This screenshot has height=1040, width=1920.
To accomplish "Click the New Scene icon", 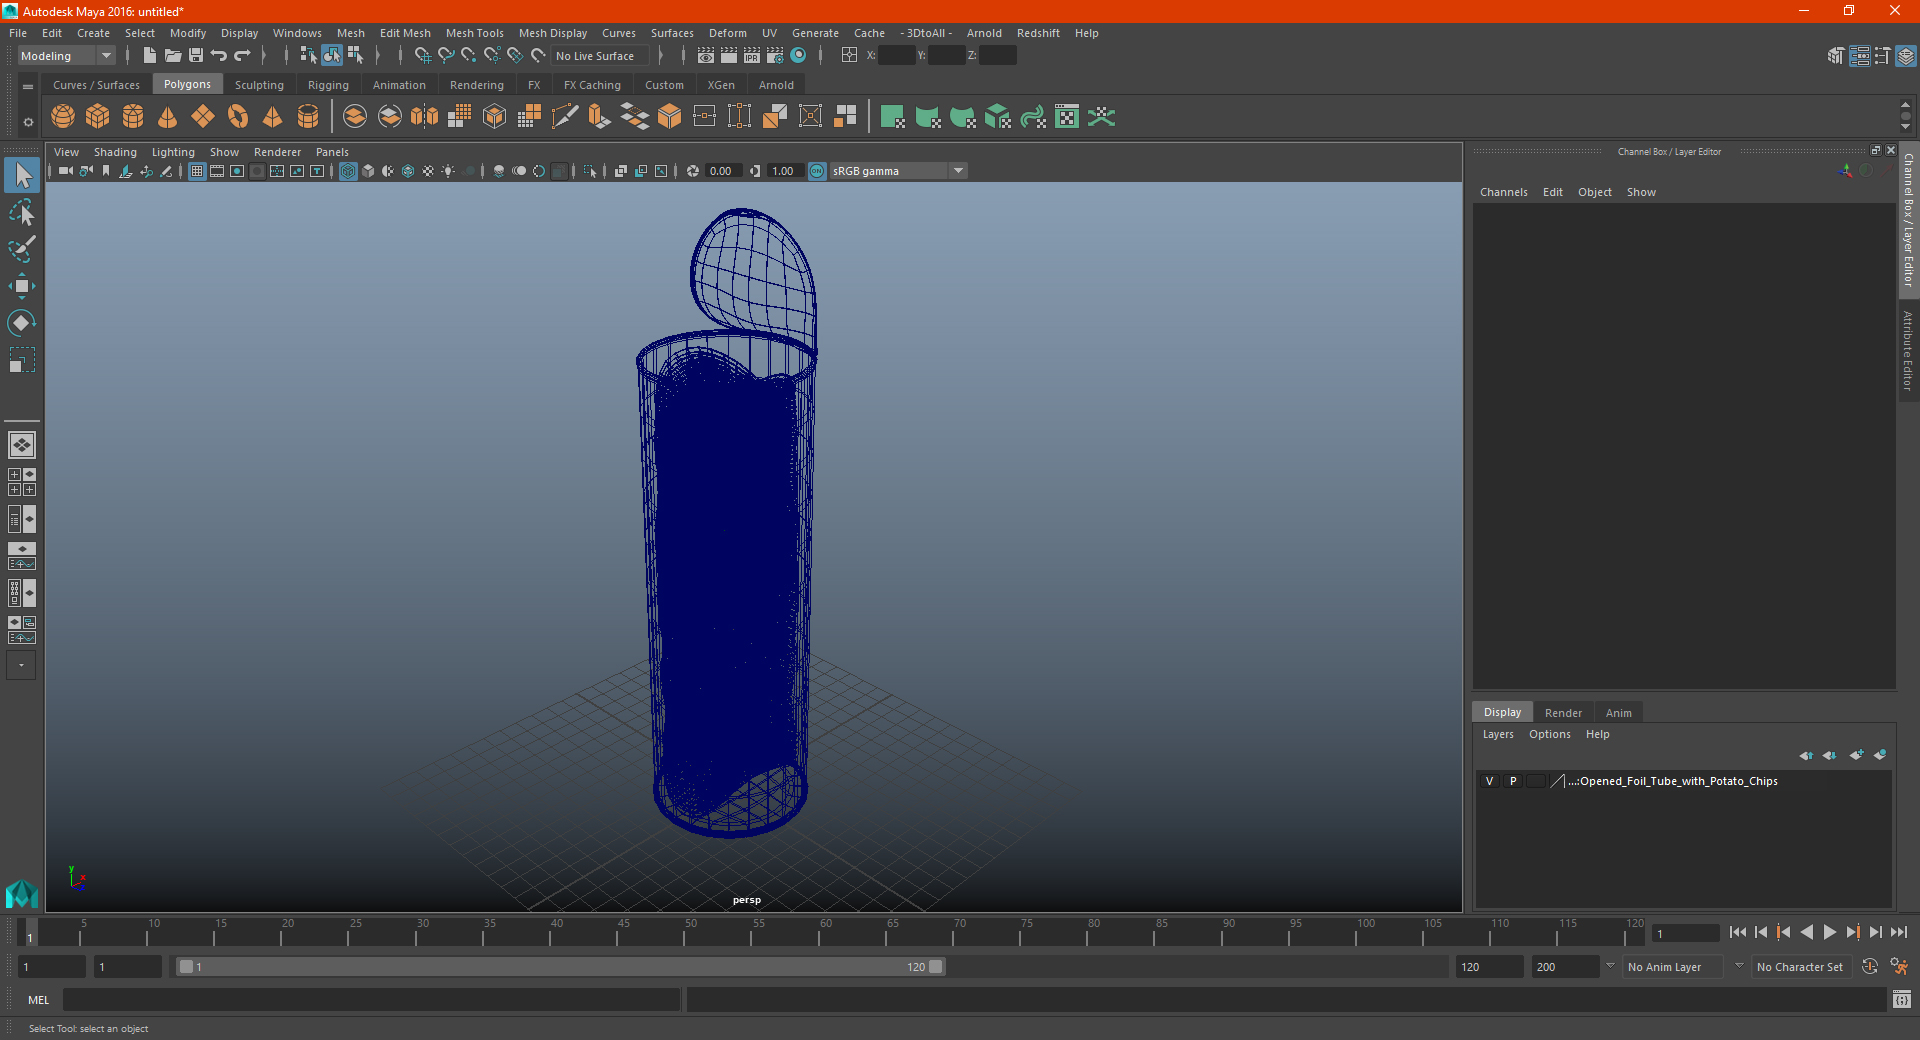I will (x=149, y=56).
